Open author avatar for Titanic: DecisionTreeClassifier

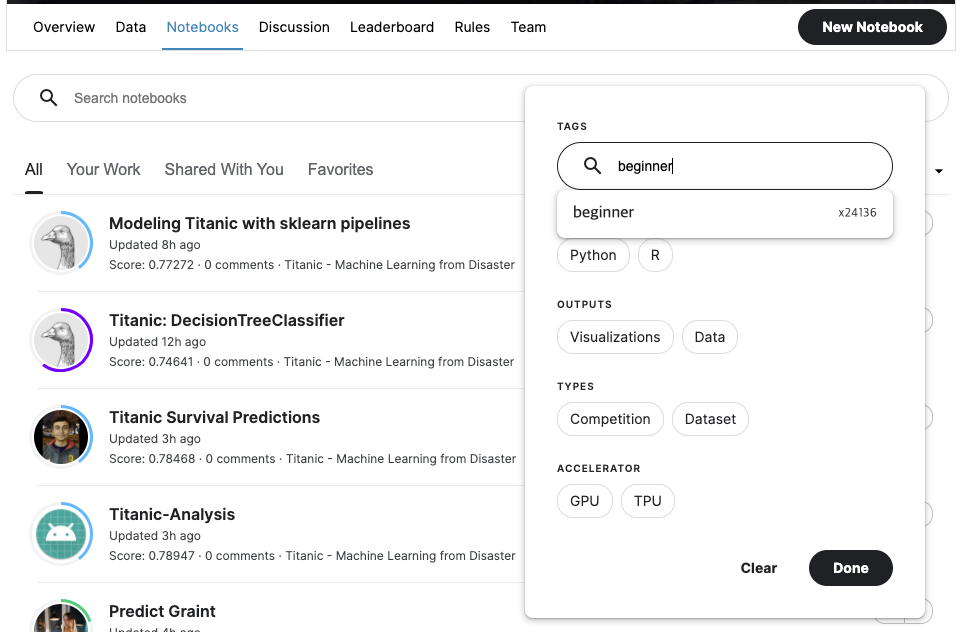click(x=61, y=340)
